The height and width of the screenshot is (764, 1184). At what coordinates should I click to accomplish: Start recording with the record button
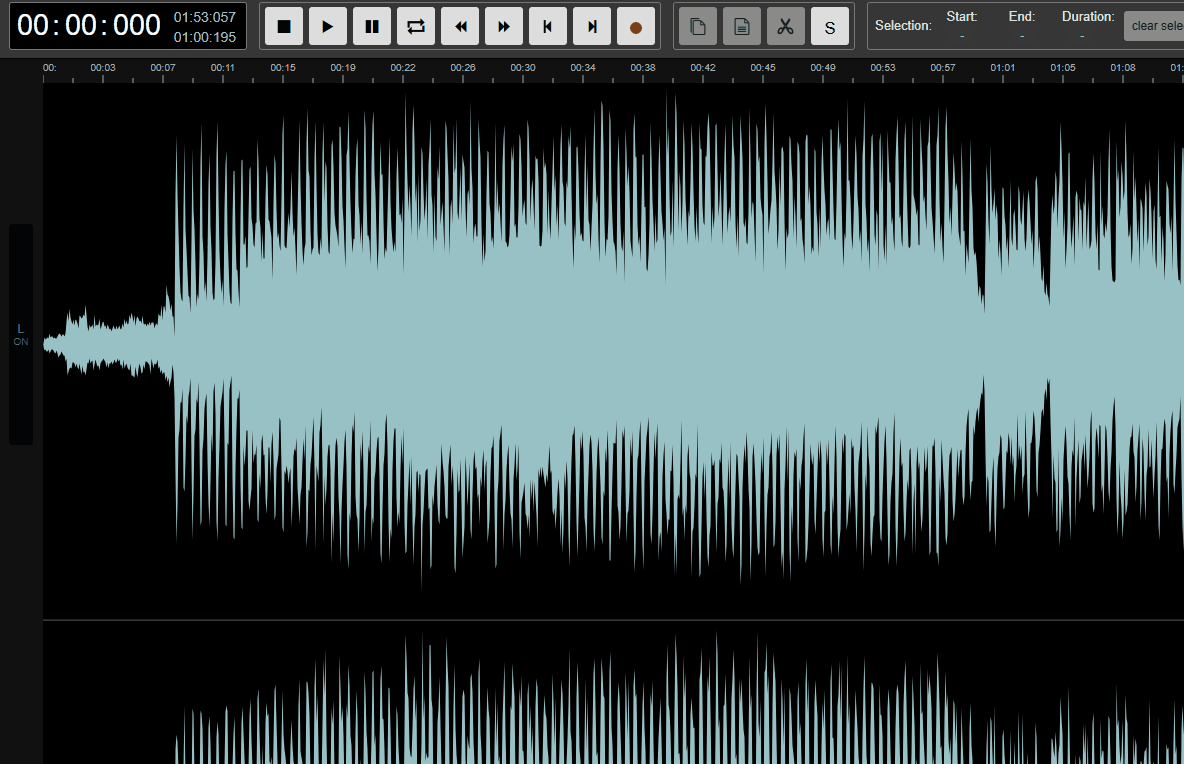[636, 26]
